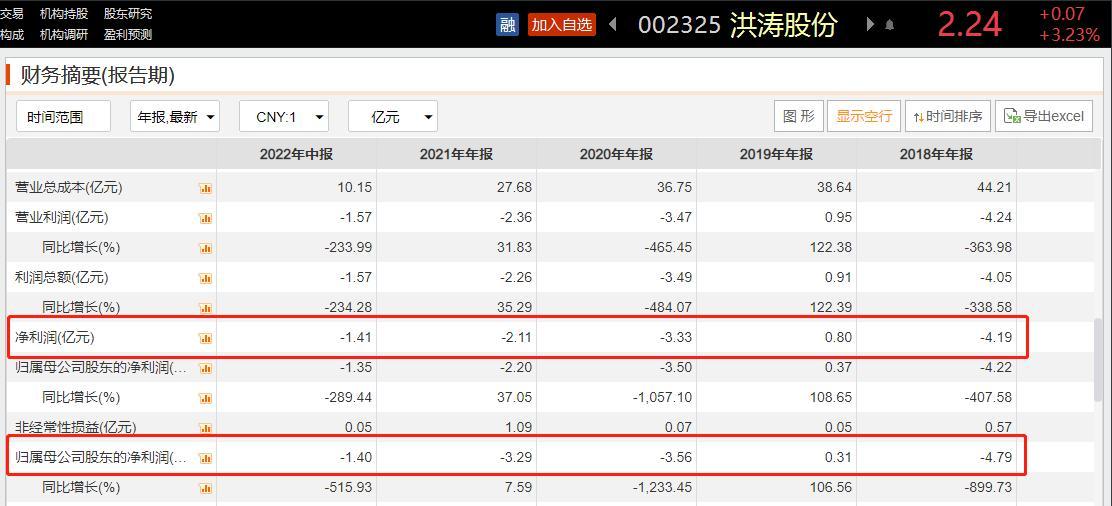This screenshot has height=506, width=1112.
Task: Click the 2018年年报 column header
Action: (x=936, y=155)
